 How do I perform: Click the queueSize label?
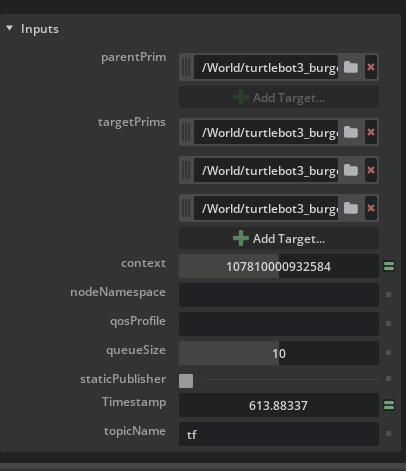point(136,350)
